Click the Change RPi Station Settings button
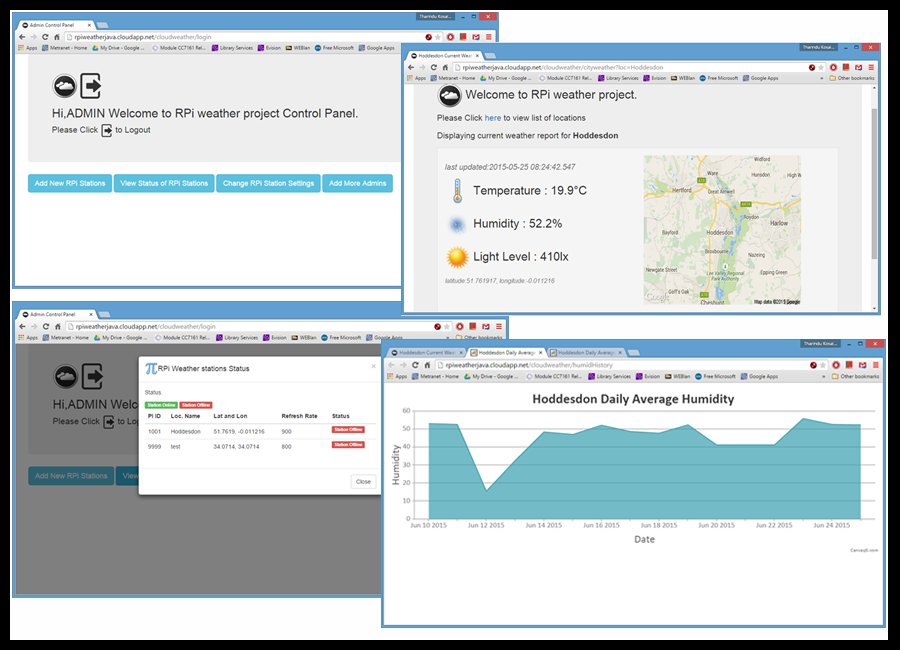The width and height of the screenshot is (900, 650). (x=268, y=184)
